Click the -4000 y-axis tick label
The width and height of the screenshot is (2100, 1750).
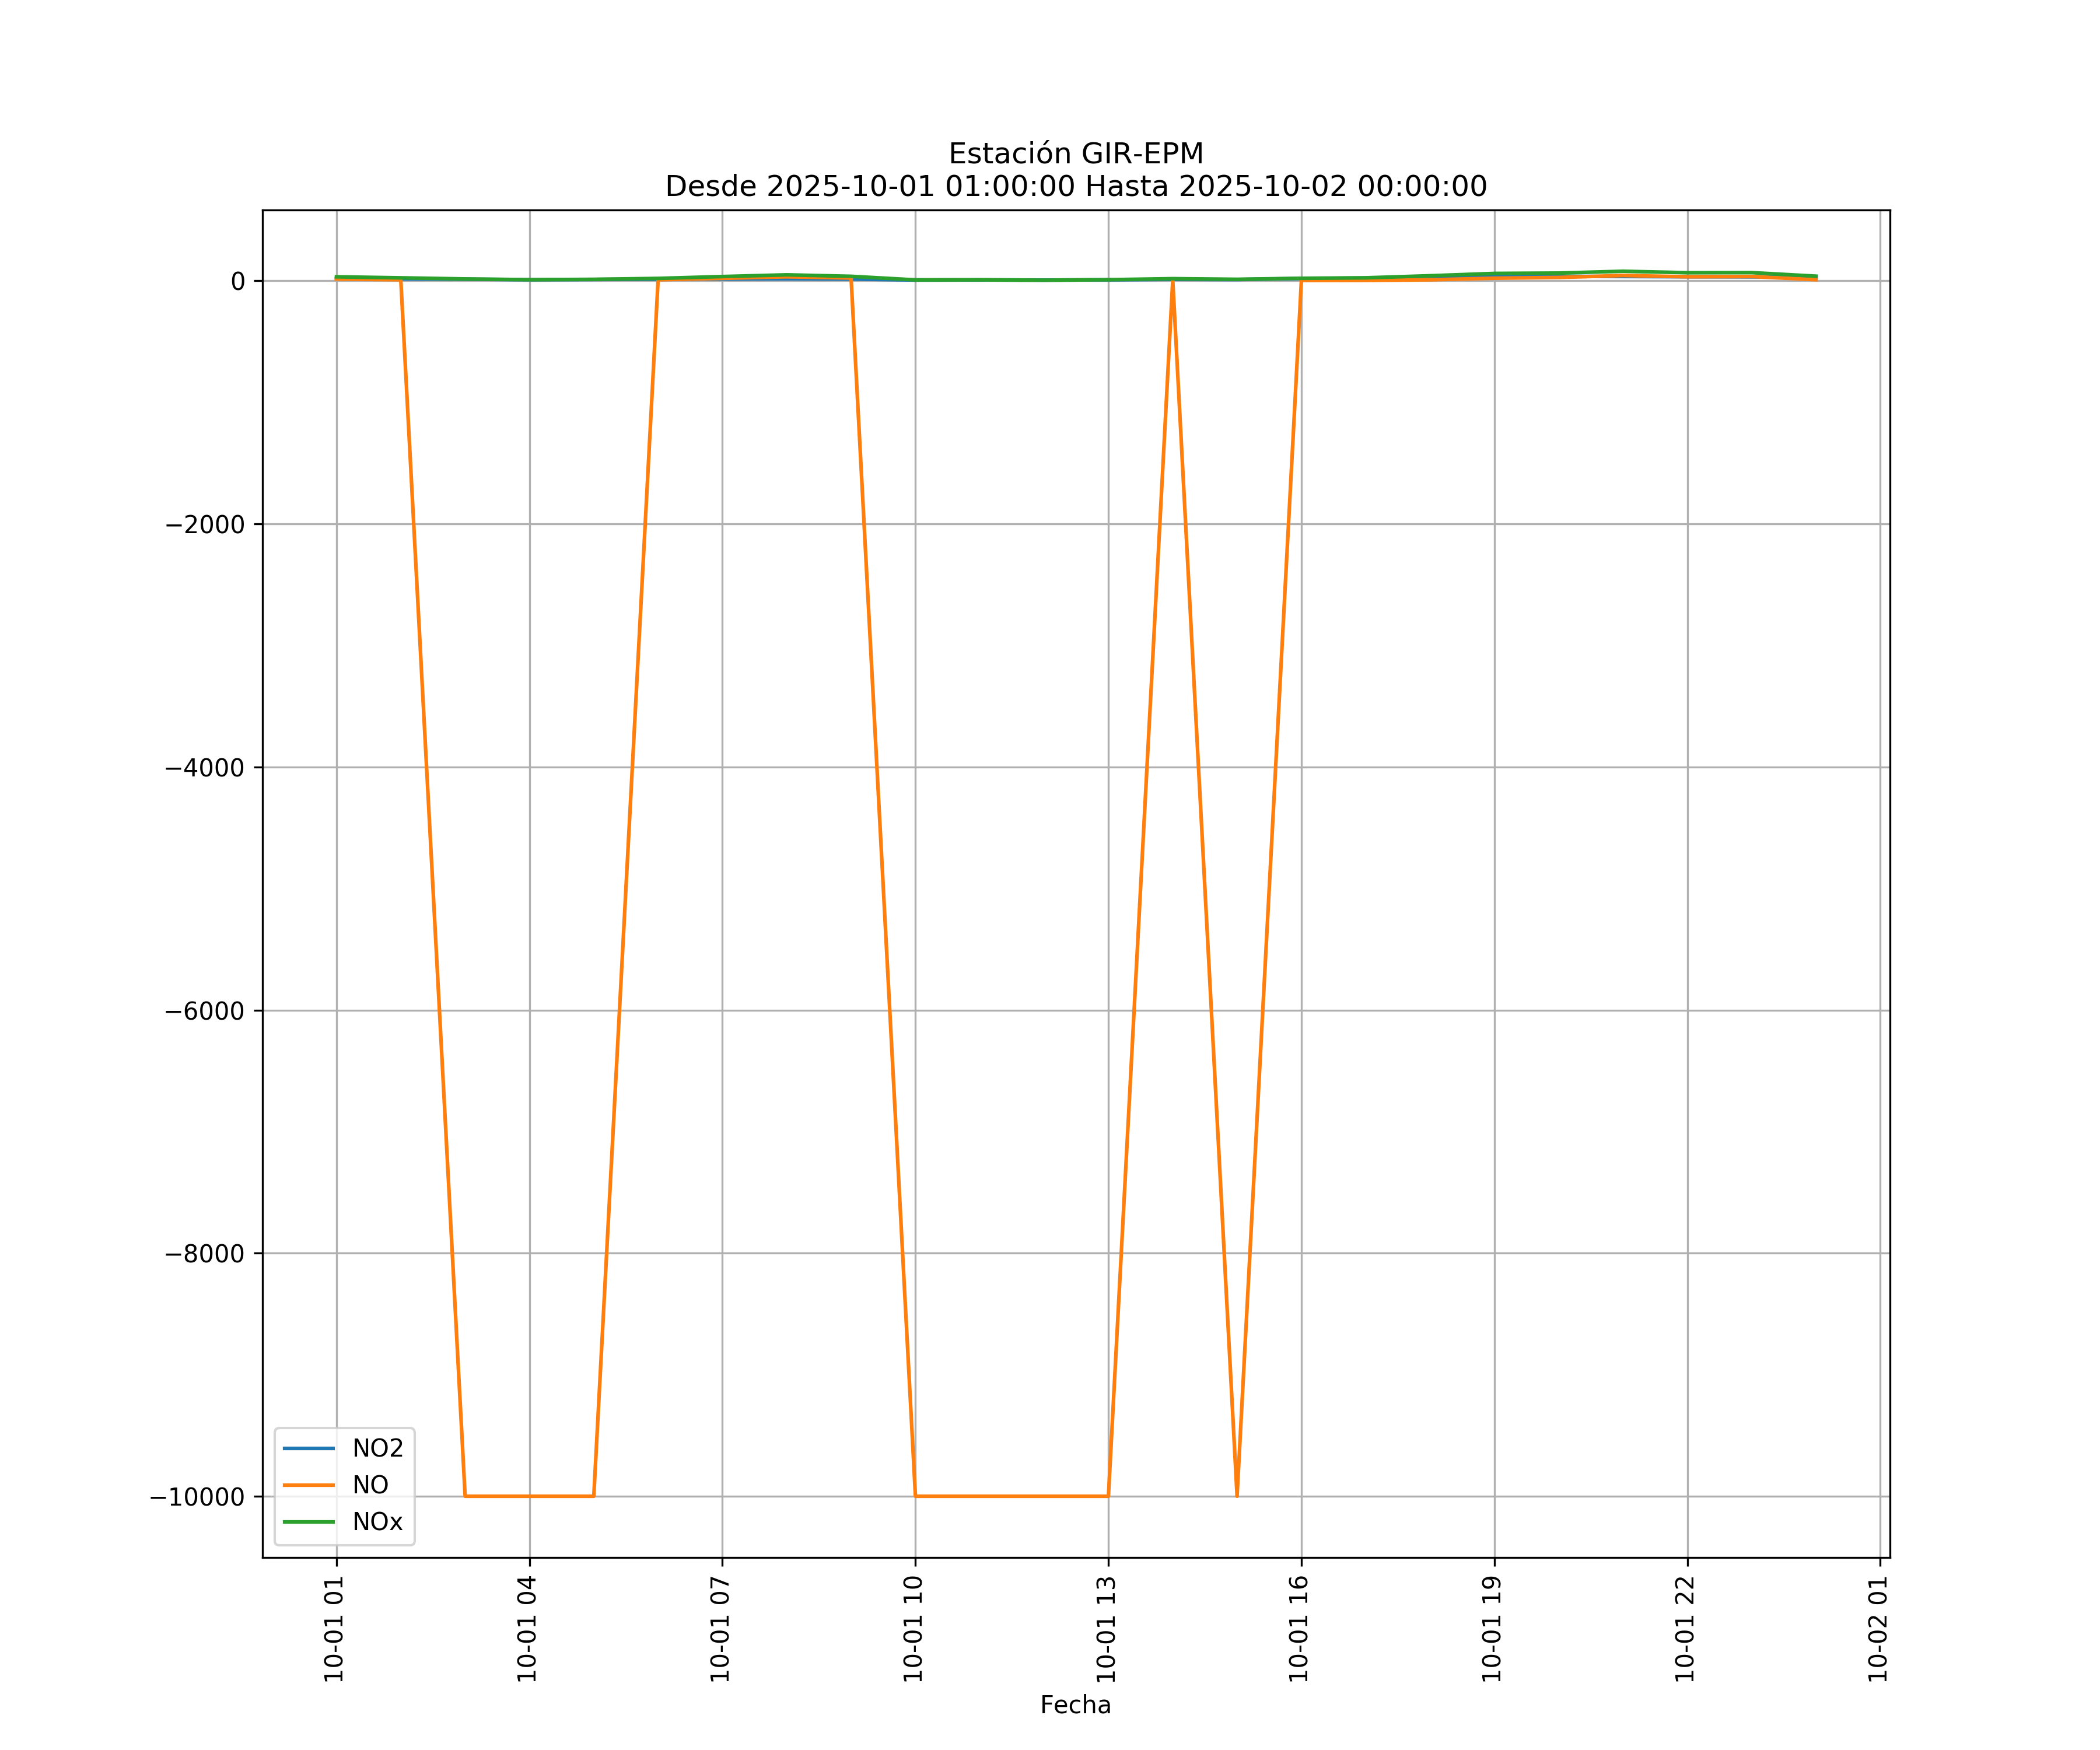pyautogui.click(x=204, y=768)
